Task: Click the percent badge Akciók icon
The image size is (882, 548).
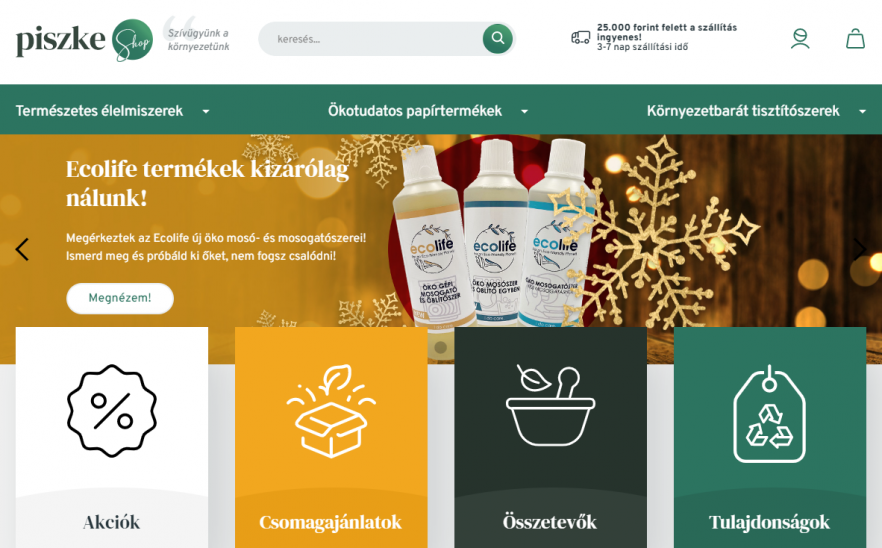Action: click(111, 410)
